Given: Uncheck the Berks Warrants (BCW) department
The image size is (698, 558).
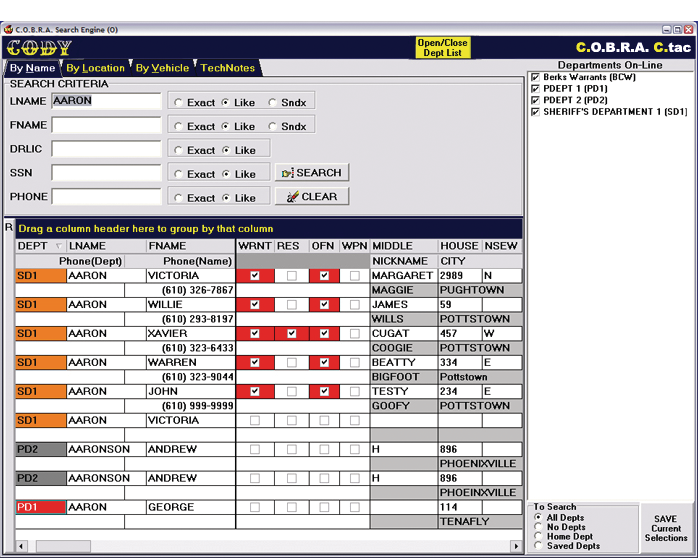Looking at the screenshot, I should [536, 77].
